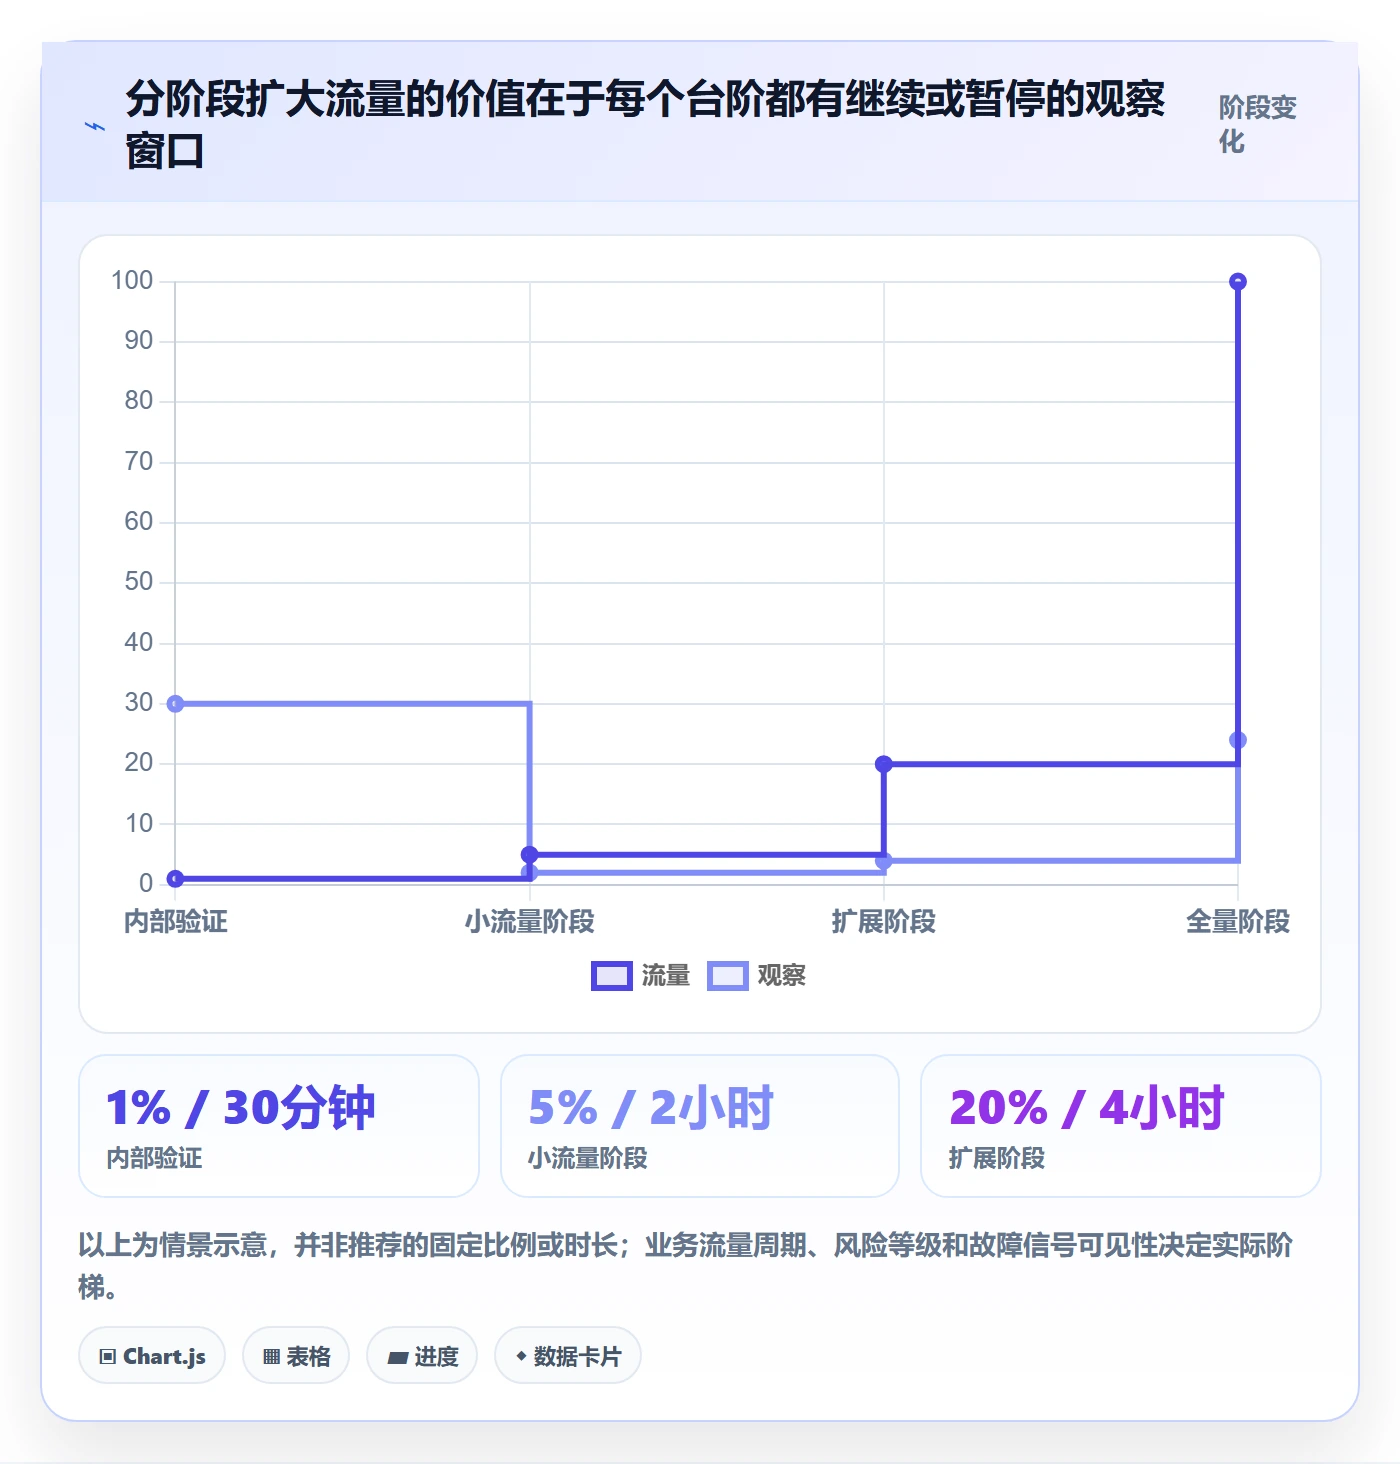Click the y-axis value 50
This screenshot has width=1400, height=1464.
point(139,582)
